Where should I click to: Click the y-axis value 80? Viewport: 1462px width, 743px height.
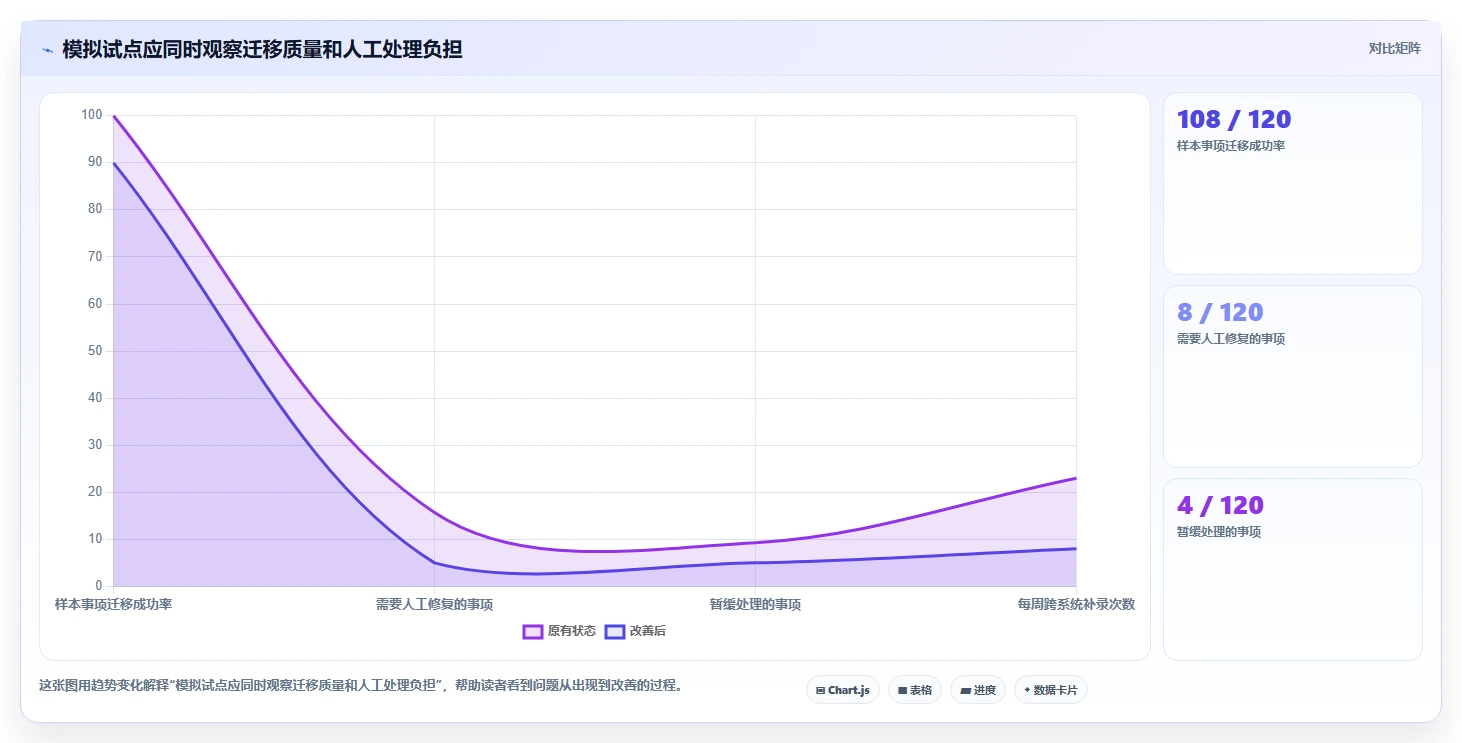tap(95, 209)
